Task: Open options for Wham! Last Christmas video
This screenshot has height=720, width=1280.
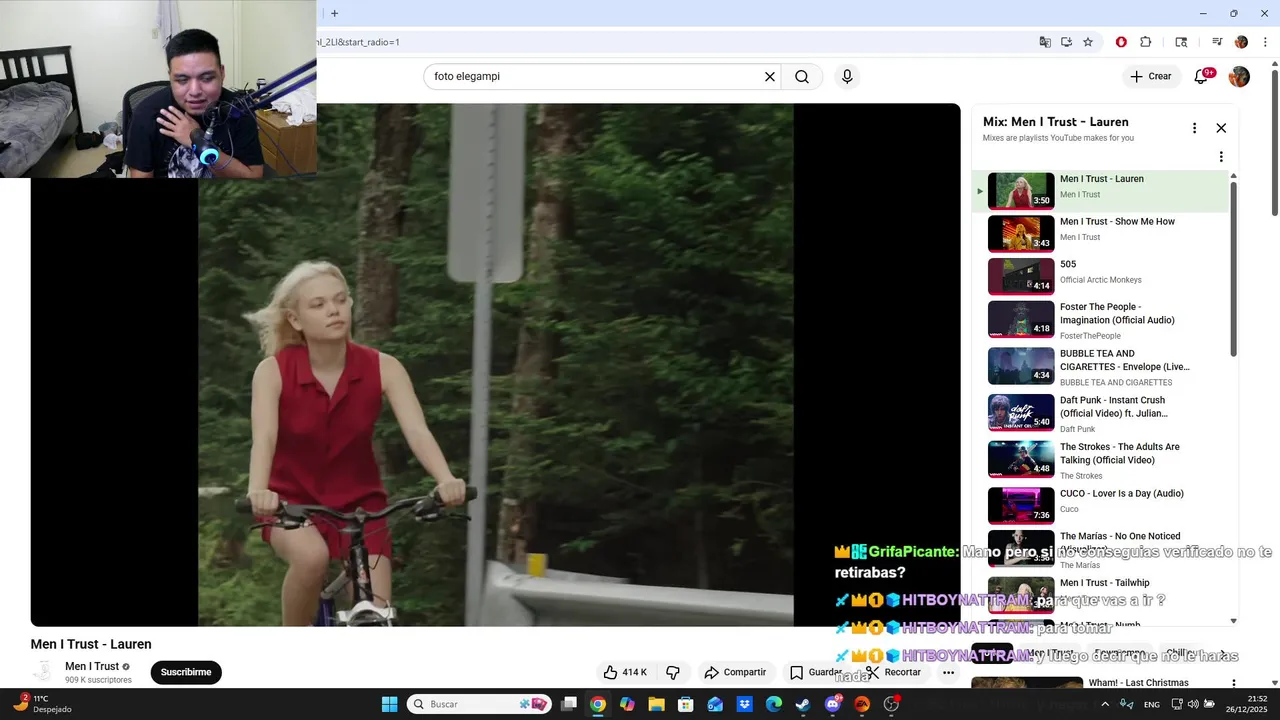Action: (1233, 684)
